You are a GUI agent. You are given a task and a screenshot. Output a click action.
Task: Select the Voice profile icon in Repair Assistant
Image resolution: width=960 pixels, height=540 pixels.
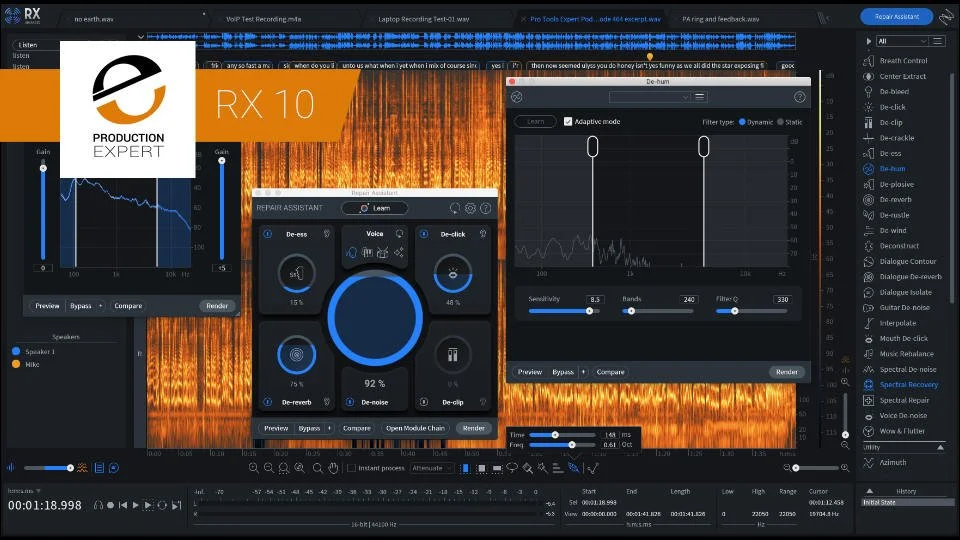click(351, 252)
